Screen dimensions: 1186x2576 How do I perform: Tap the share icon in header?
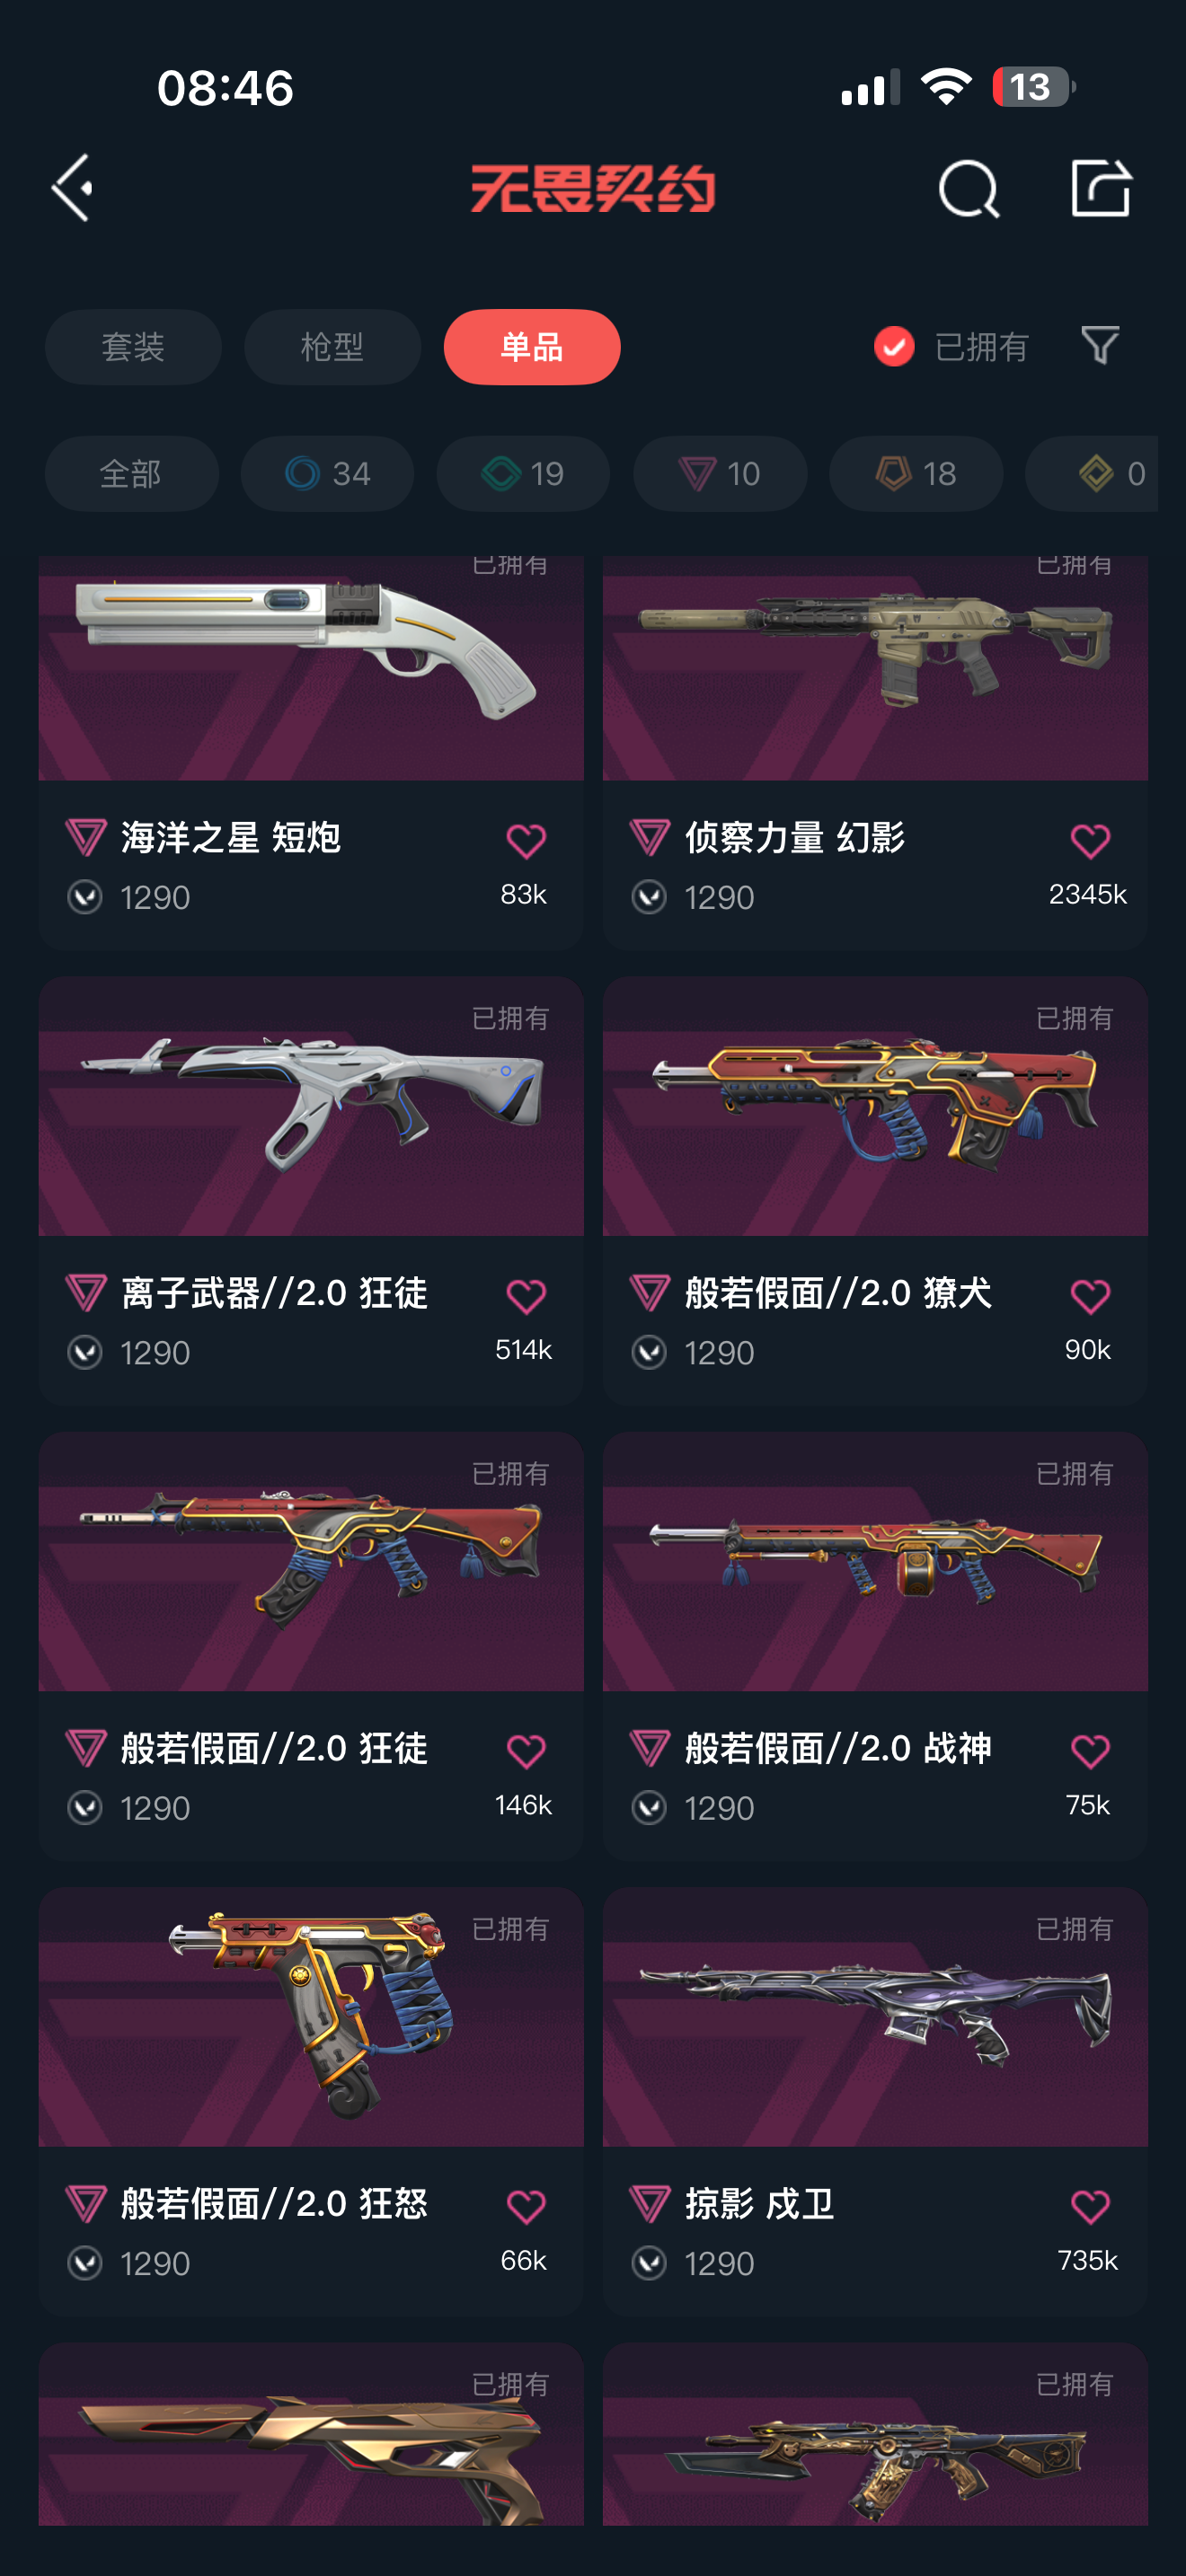[x=1100, y=187]
